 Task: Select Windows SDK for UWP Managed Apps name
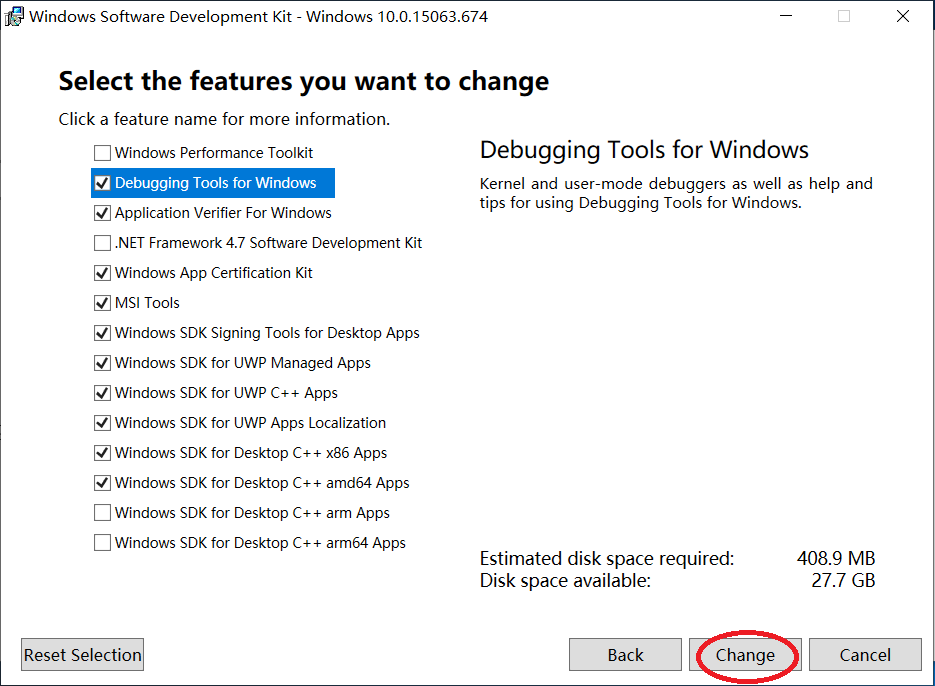pyautogui.click(x=243, y=363)
